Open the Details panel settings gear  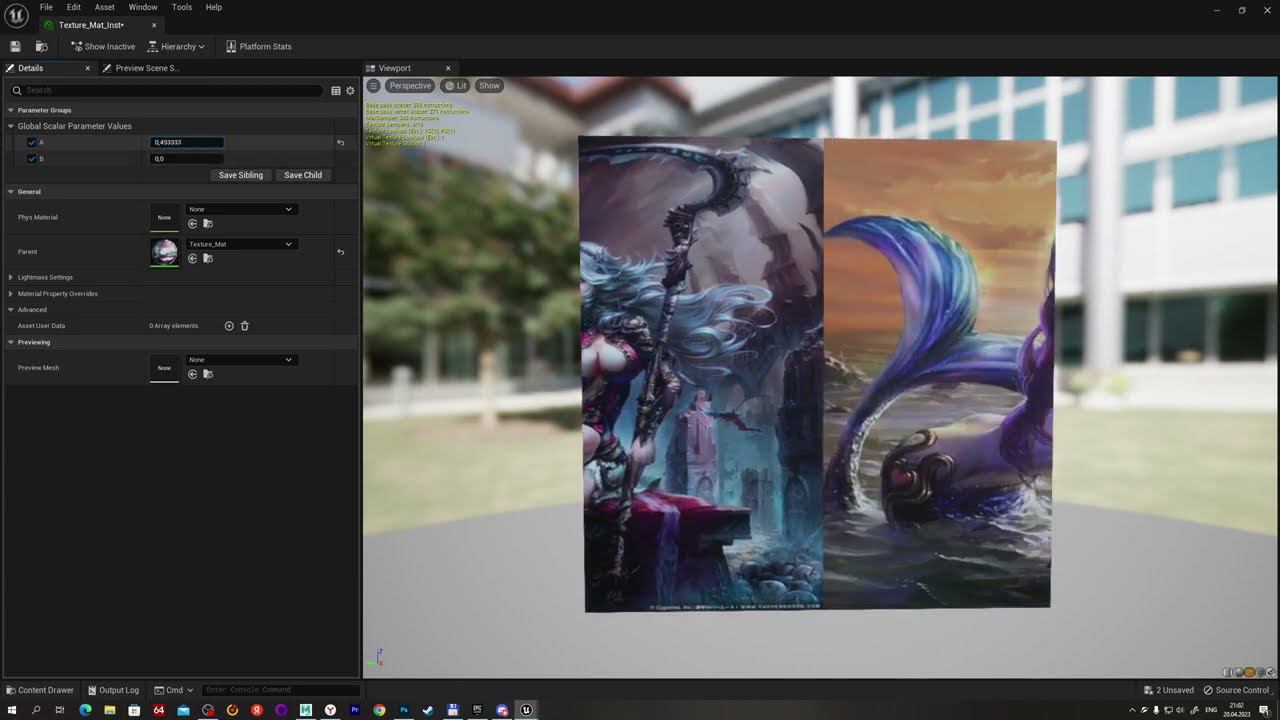click(350, 90)
